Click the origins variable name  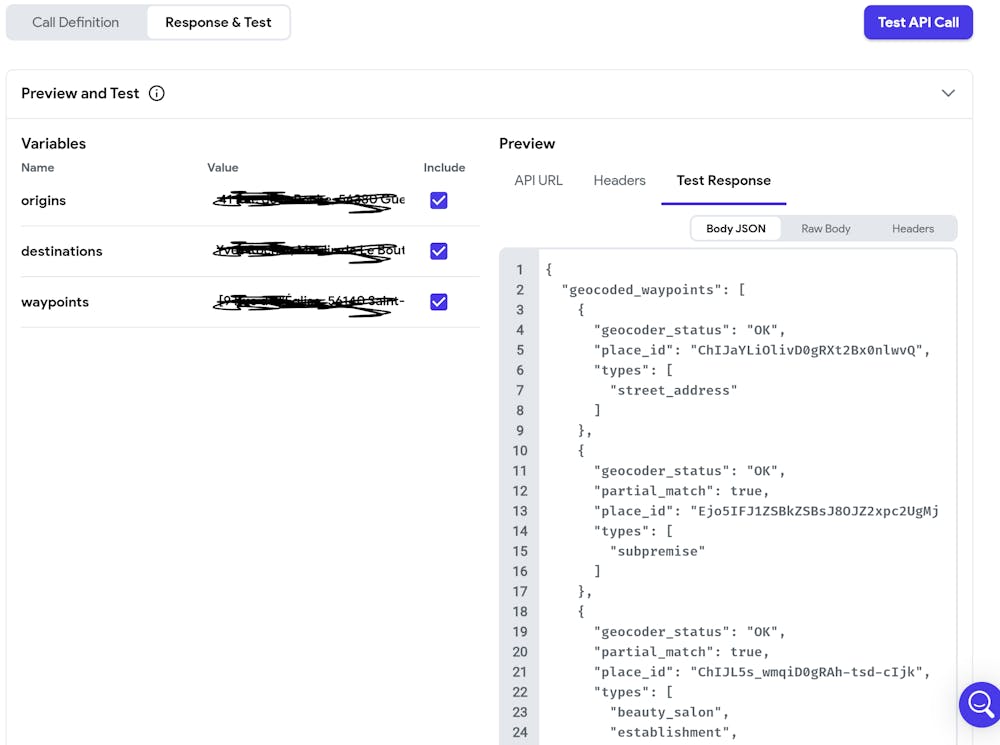[43, 200]
